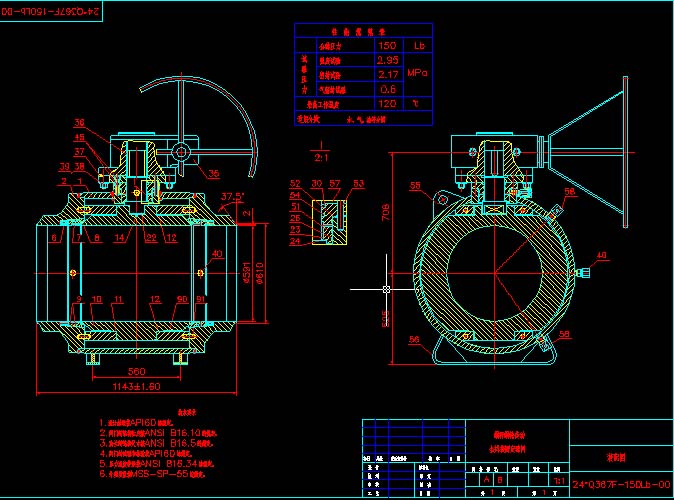Select part balloon number 37

[80, 151]
